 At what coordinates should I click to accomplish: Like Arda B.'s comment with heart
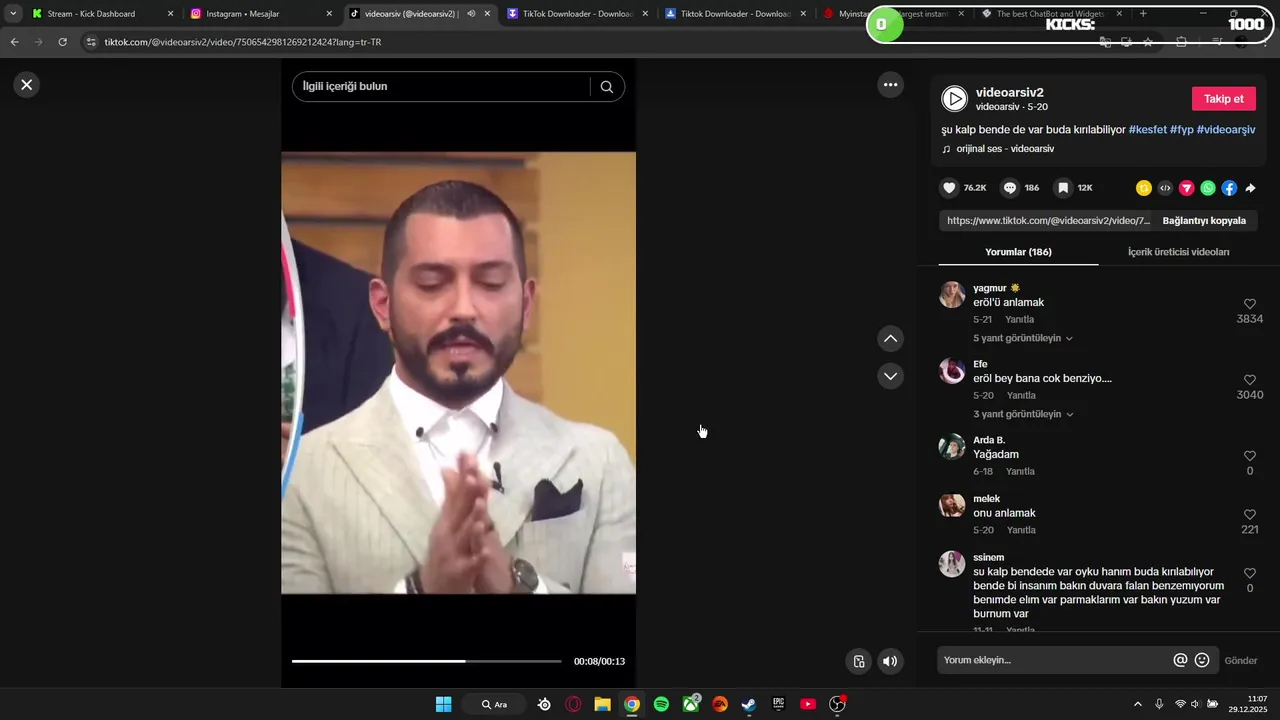[x=1250, y=456]
